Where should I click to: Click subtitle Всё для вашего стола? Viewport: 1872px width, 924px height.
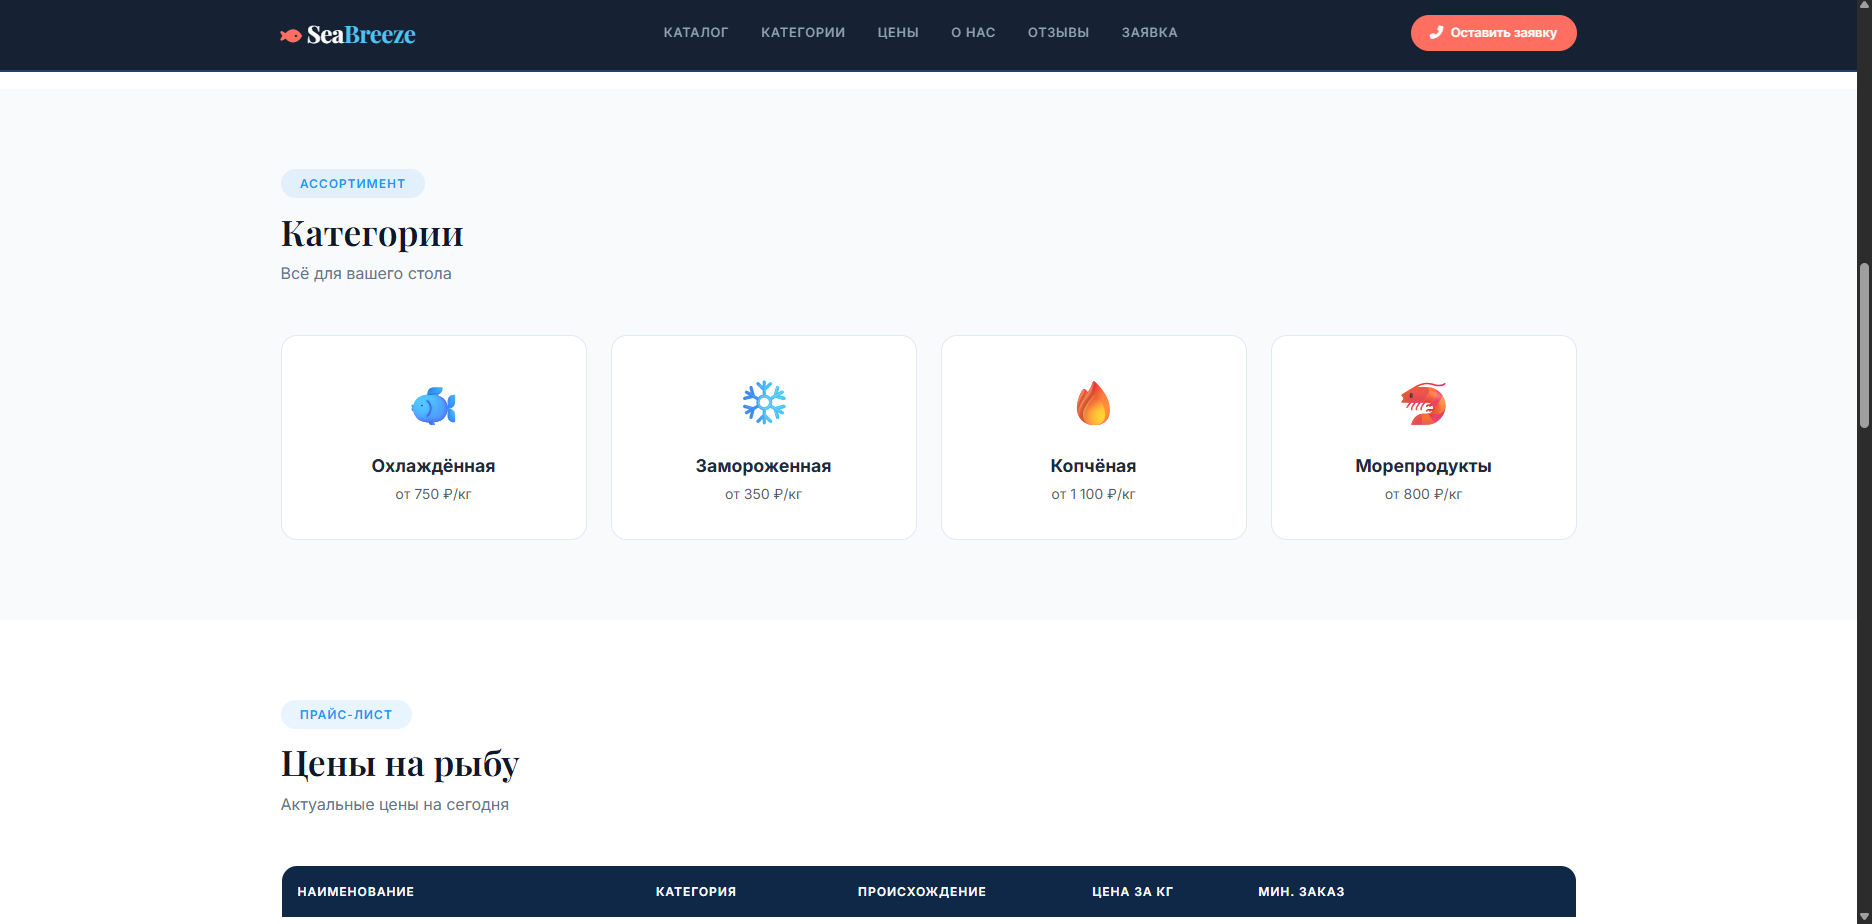[366, 274]
